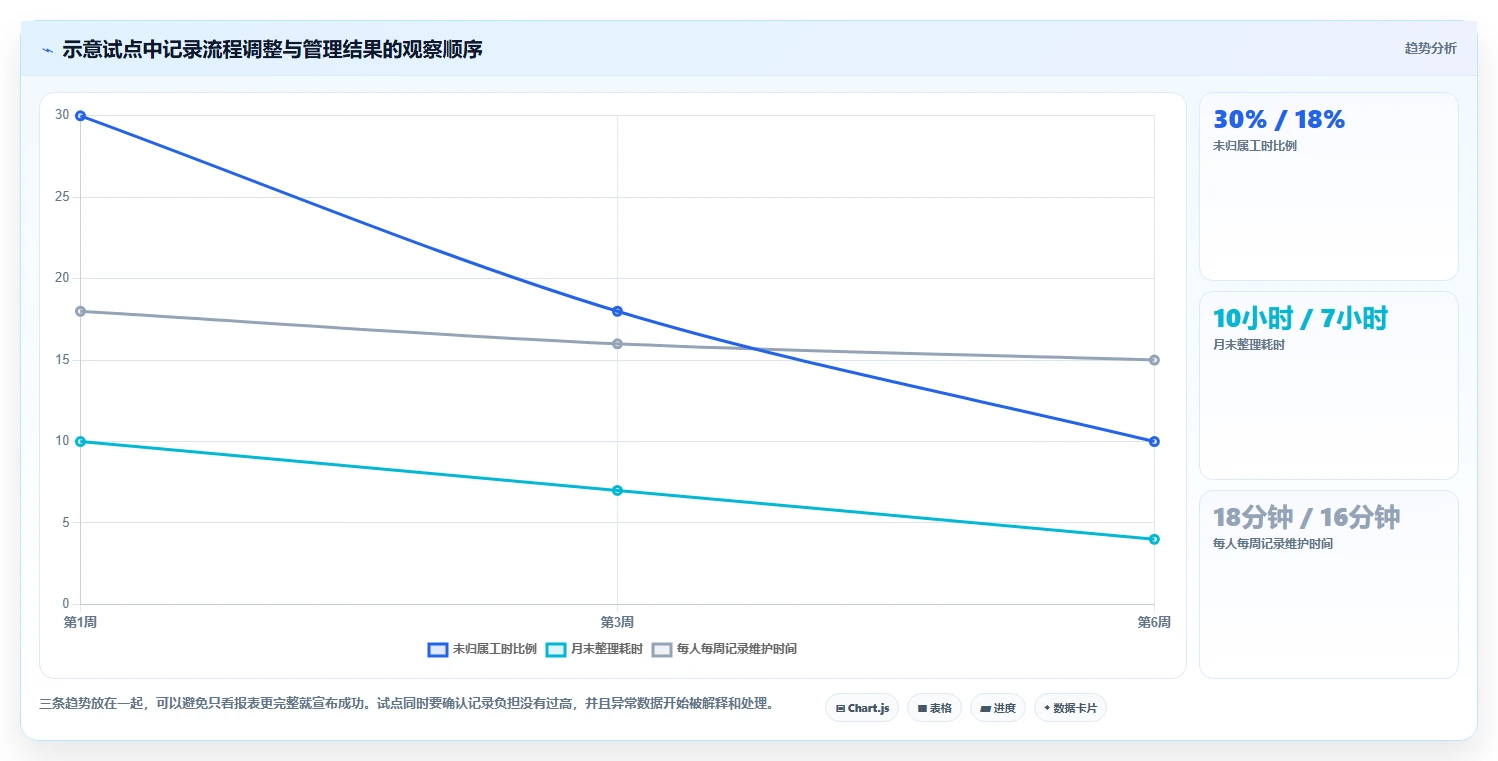Select the gray line point at 第6周 (15)
1498x761 pixels.
(x=1154, y=360)
